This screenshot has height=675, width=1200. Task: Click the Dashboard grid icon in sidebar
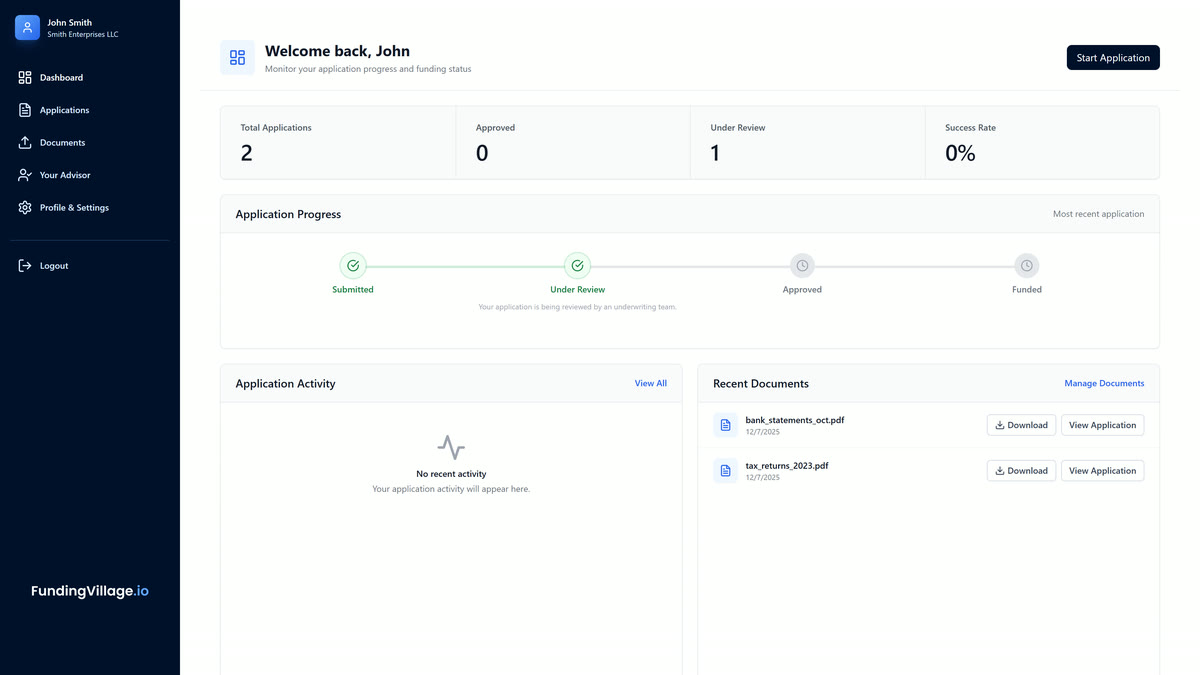pyautogui.click(x=24, y=77)
